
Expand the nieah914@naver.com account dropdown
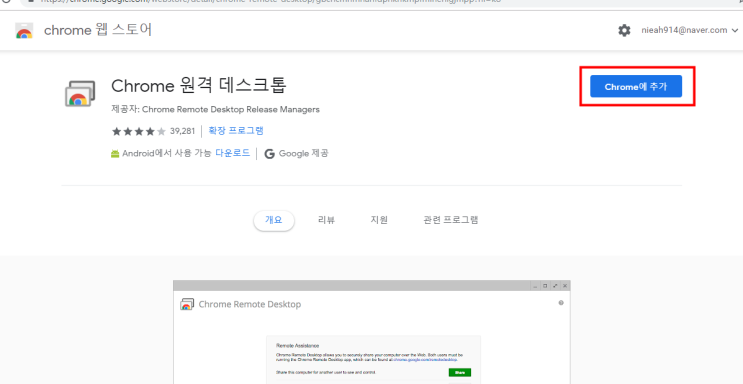[690, 30]
